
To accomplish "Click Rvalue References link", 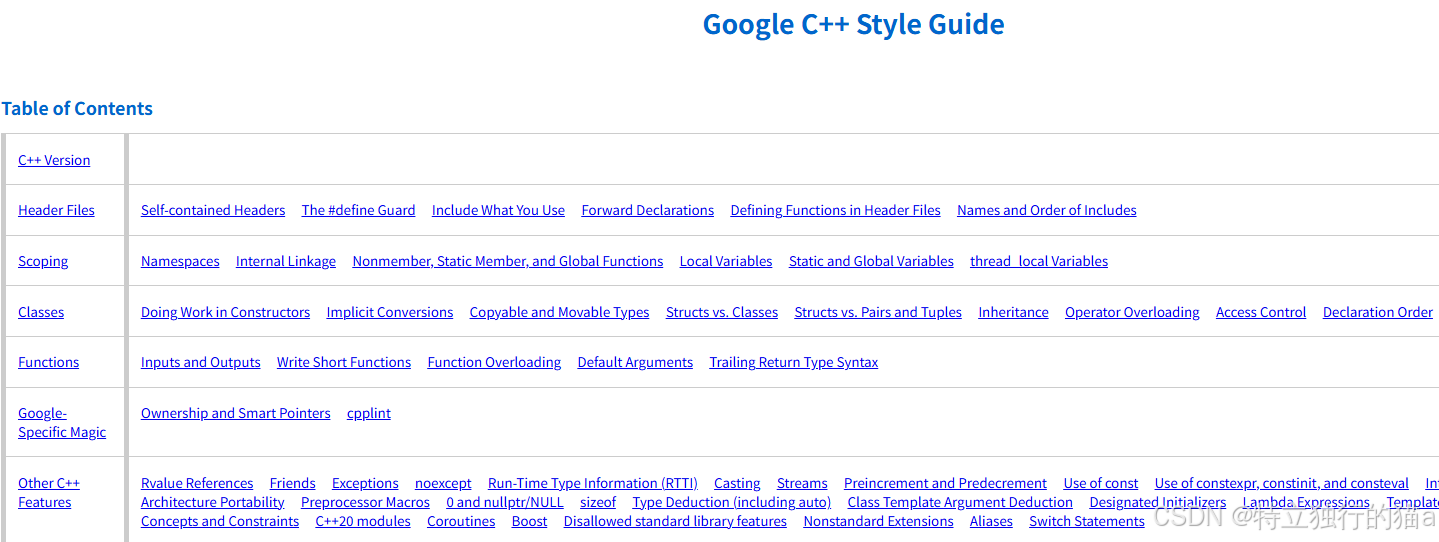I will pyautogui.click(x=197, y=483).
